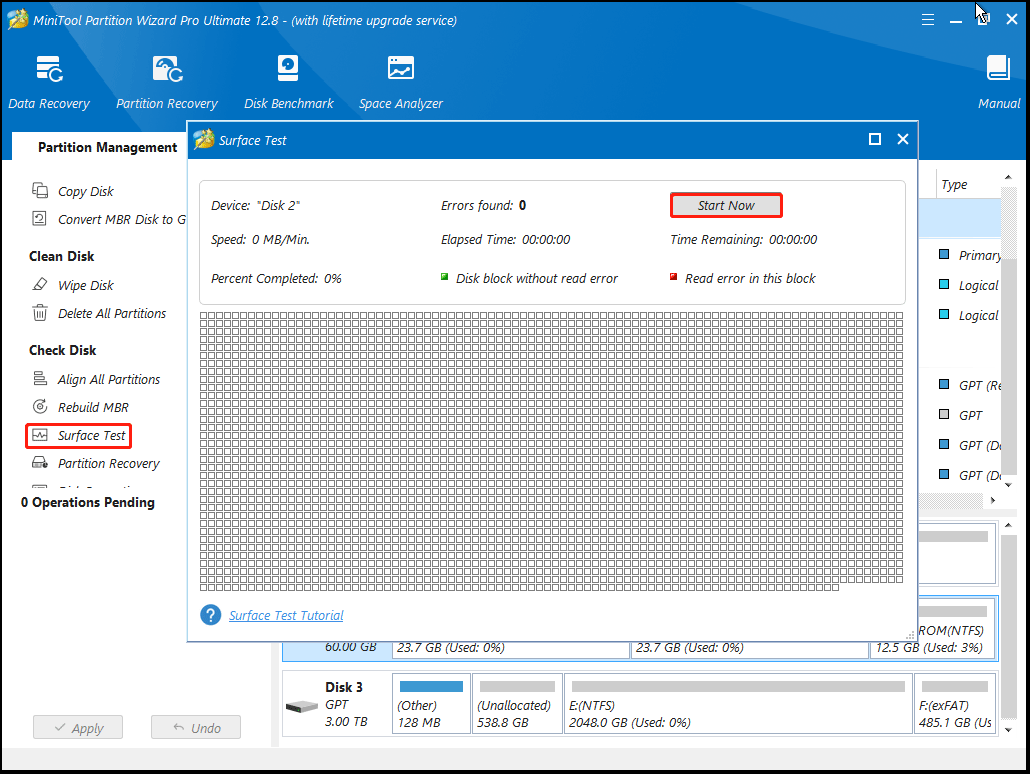Click Delete All Partitions trash icon
Image resolution: width=1030 pixels, height=774 pixels.
point(40,313)
